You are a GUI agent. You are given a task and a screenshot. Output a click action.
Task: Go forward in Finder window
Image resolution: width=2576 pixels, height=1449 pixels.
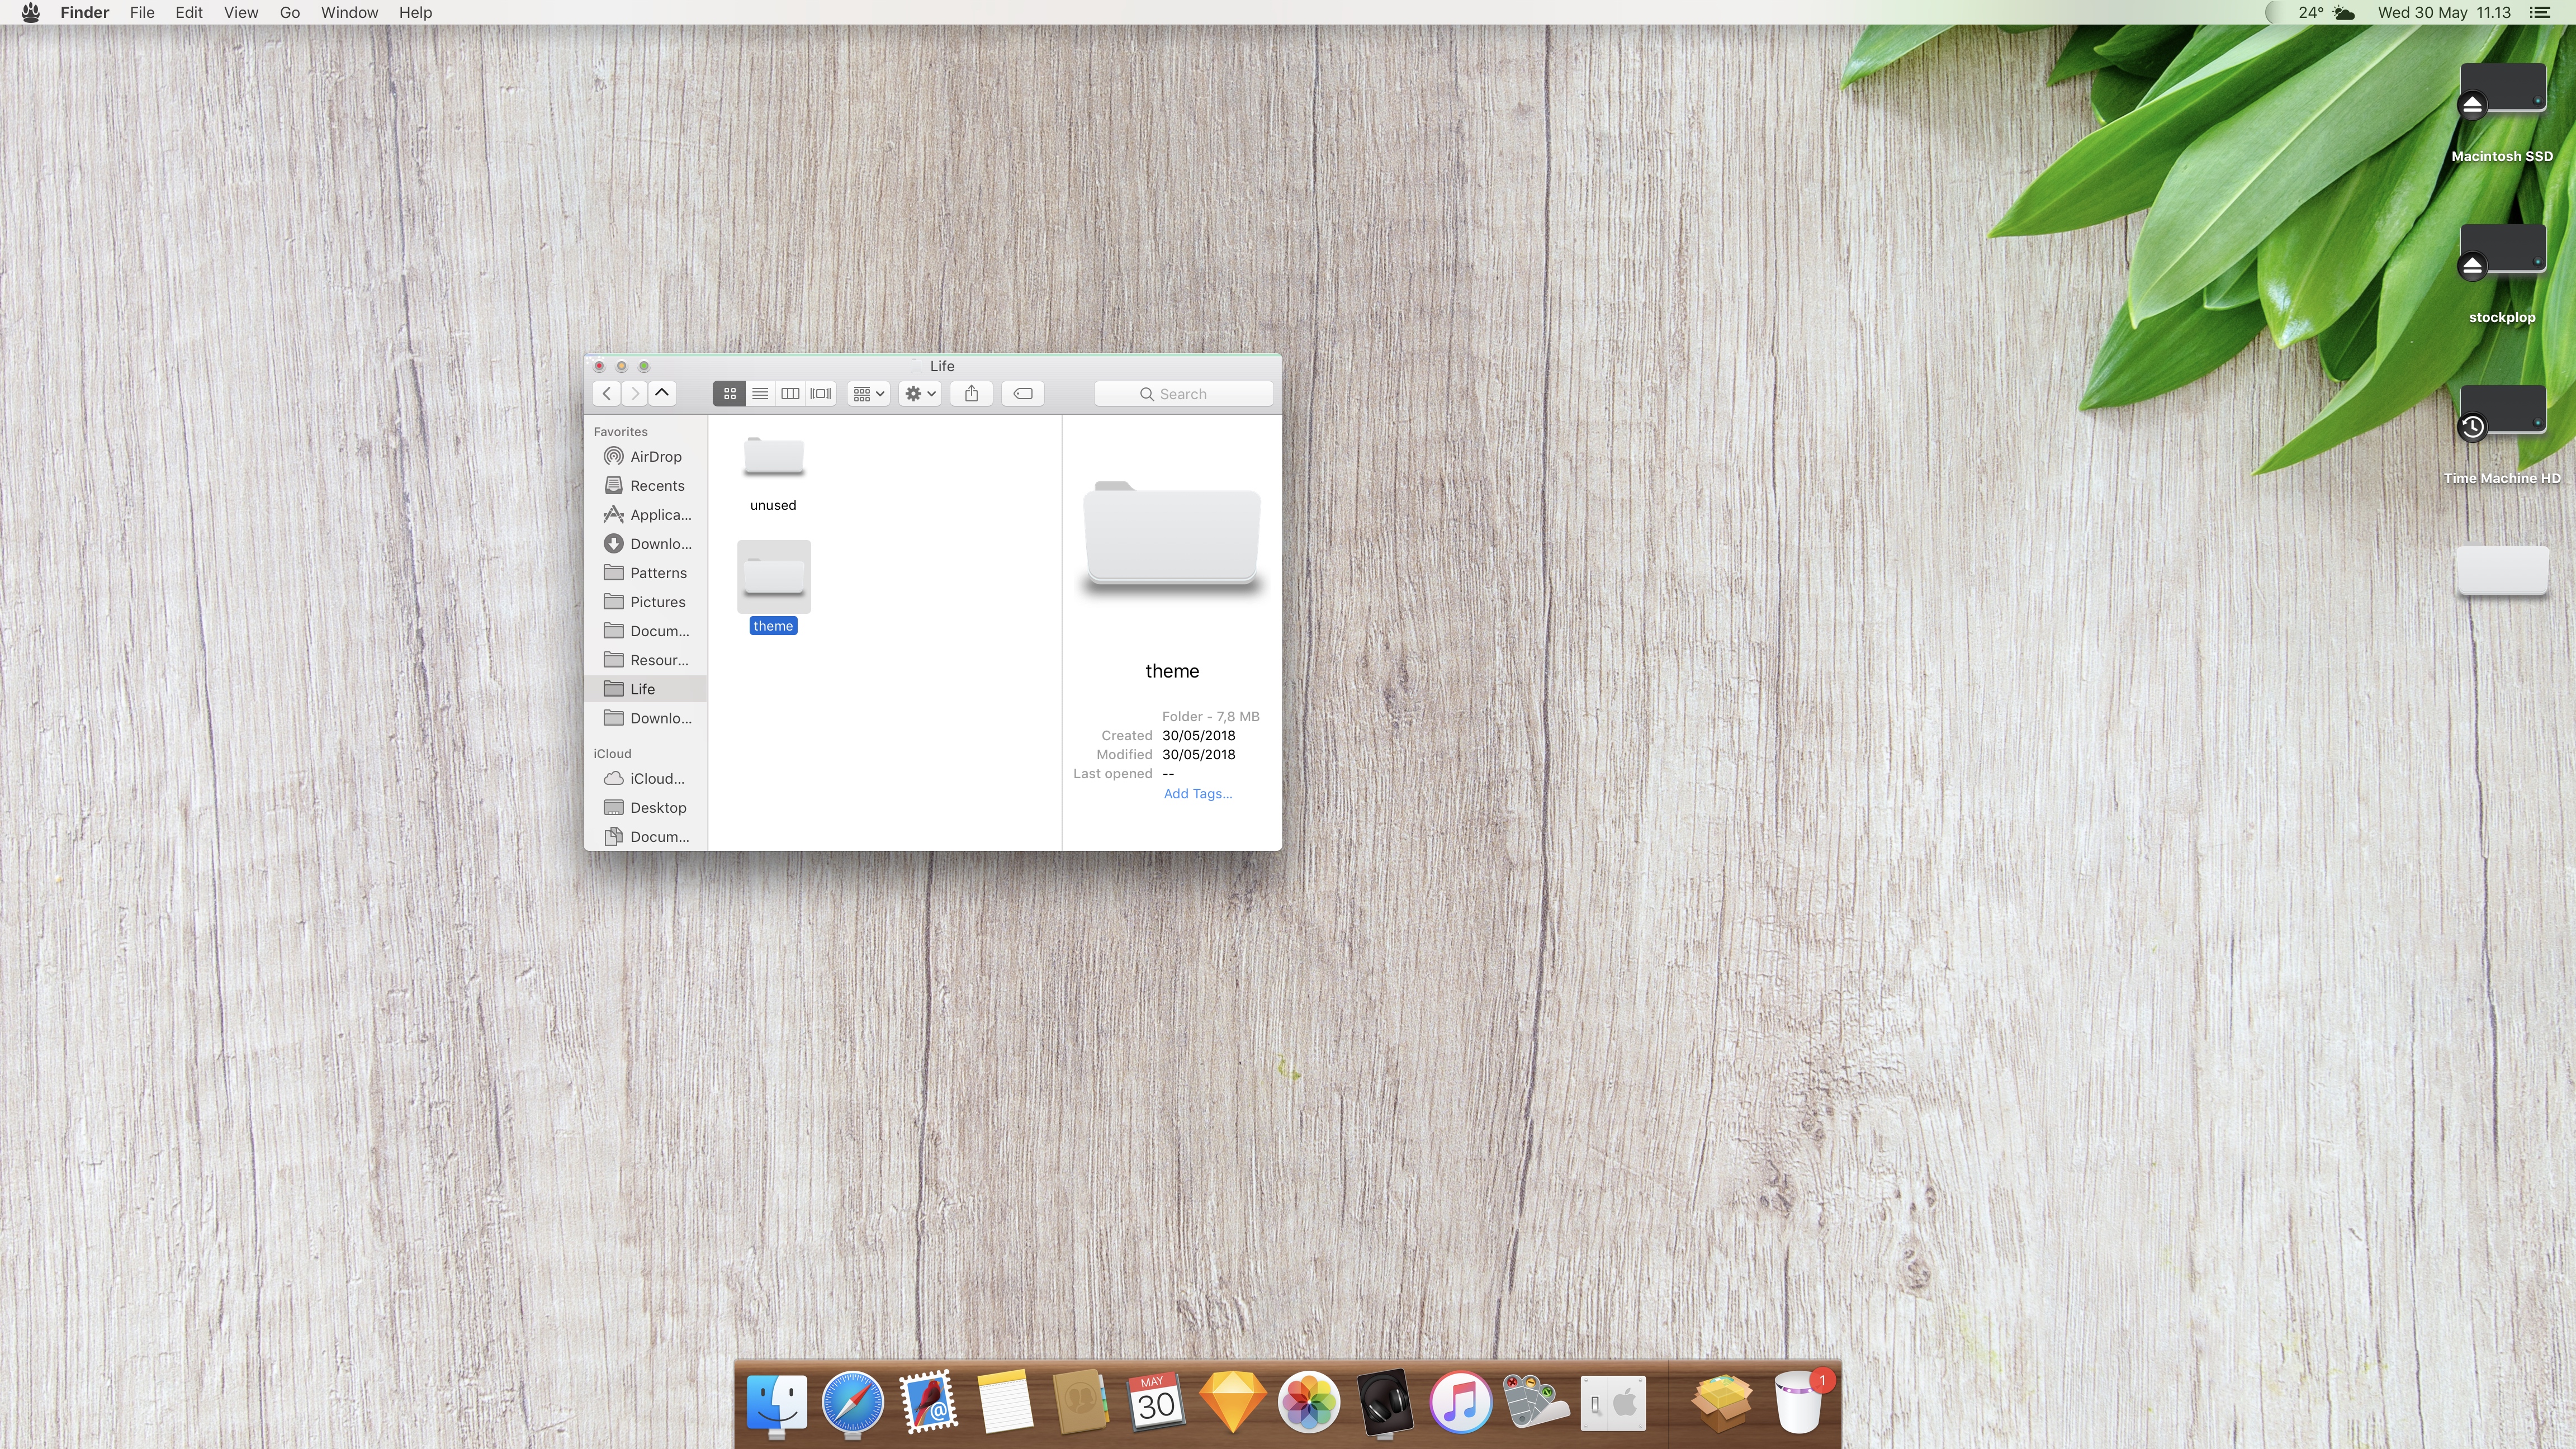point(634,394)
